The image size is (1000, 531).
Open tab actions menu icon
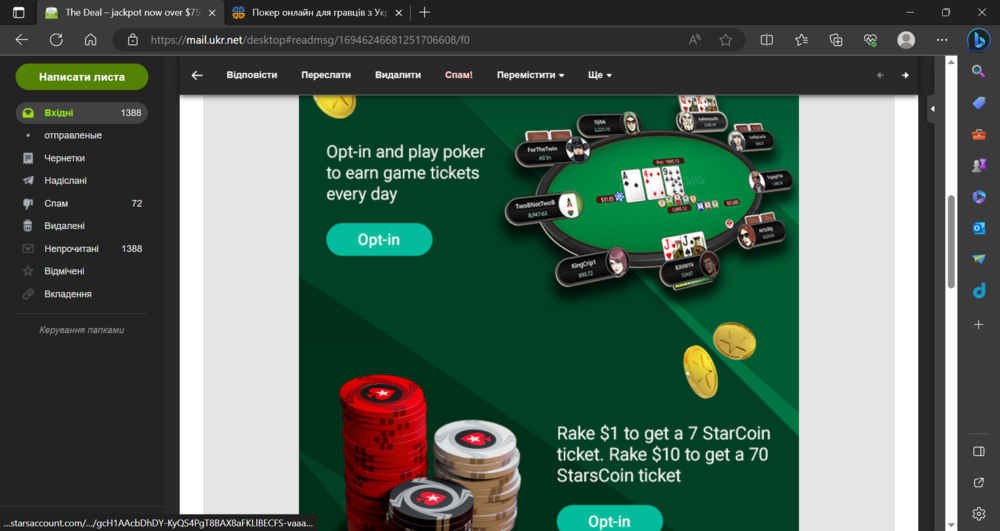18,12
